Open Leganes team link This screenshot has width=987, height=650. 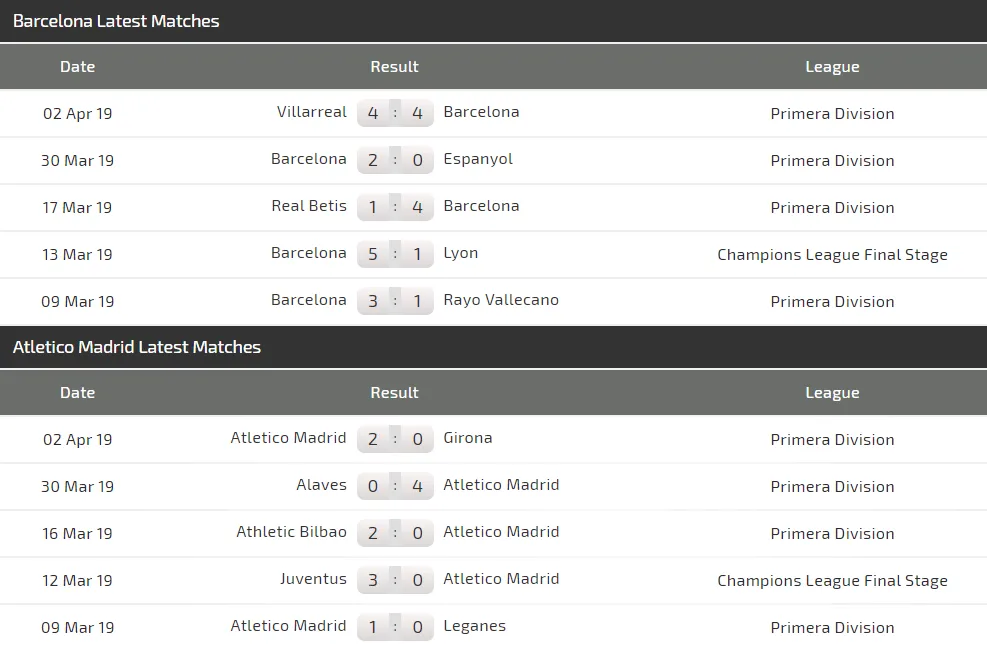coord(474,626)
